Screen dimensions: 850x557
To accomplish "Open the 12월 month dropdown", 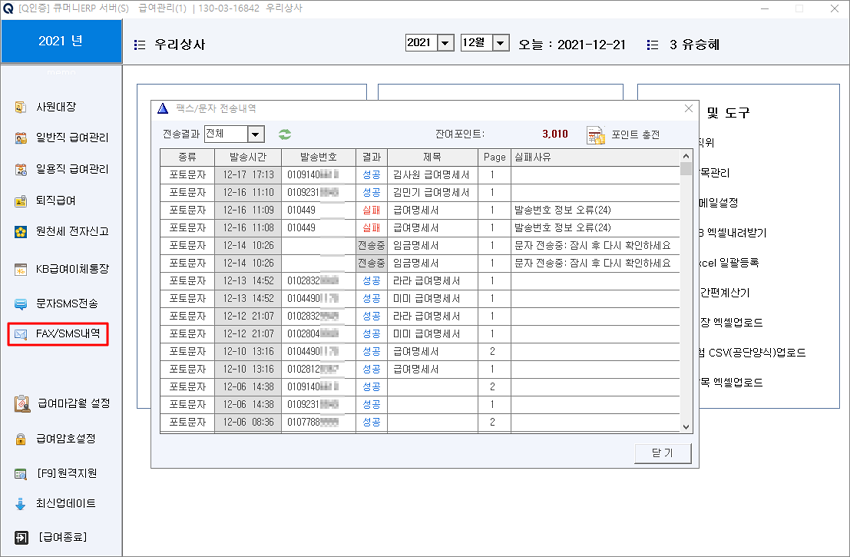I will pyautogui.click(x=501, y=43).
